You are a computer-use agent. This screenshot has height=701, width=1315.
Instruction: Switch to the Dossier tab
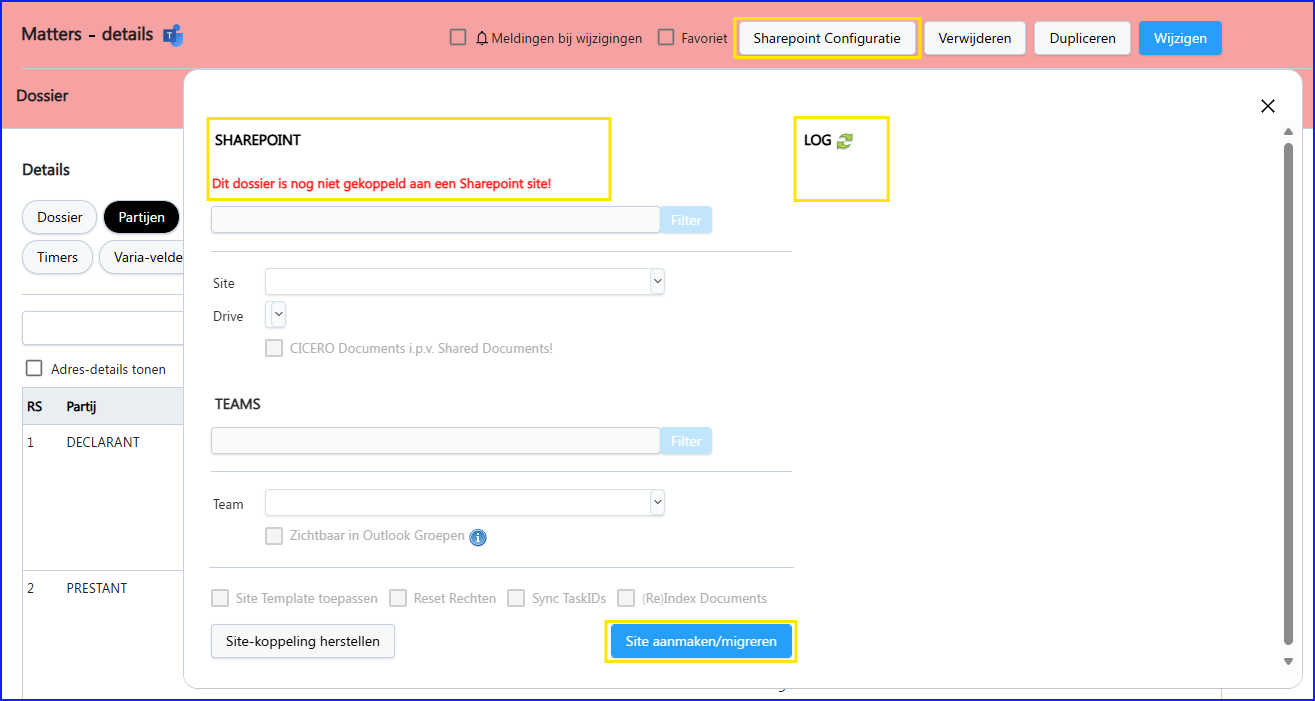tap(59, 217)
